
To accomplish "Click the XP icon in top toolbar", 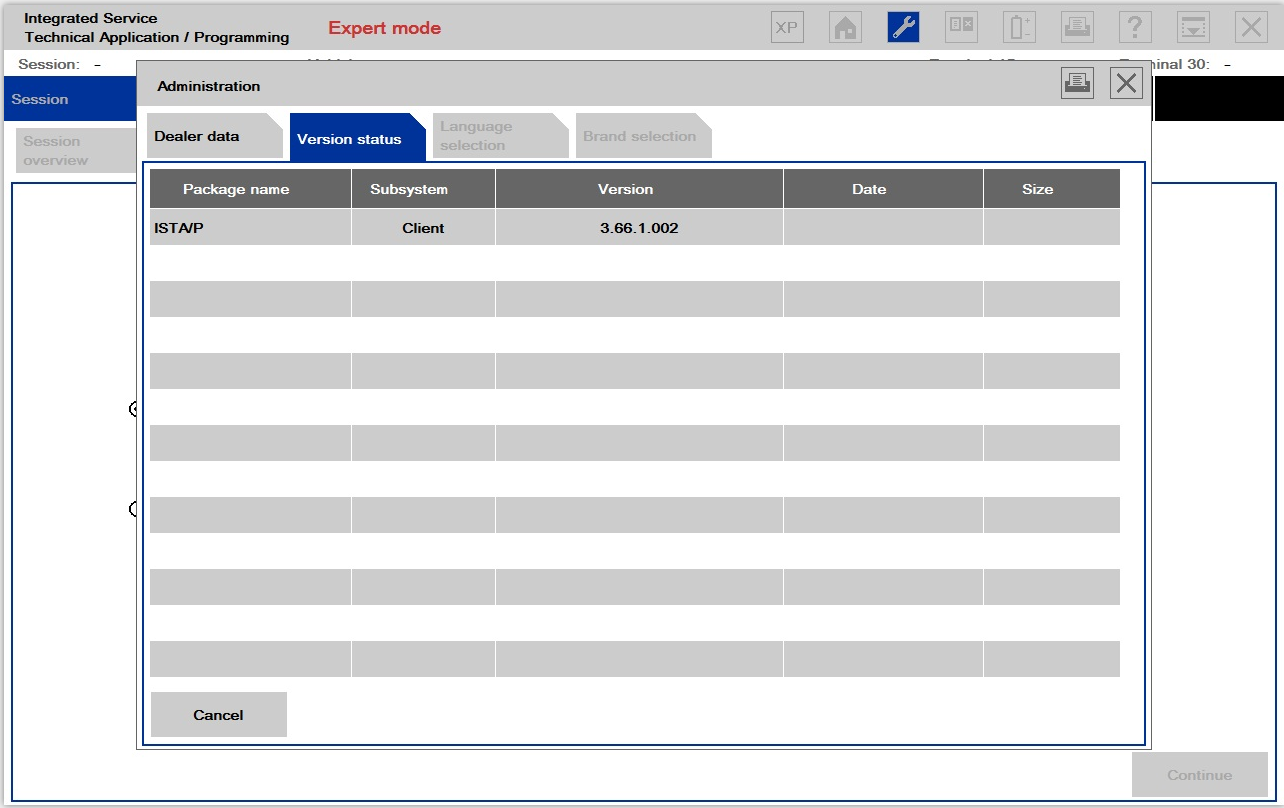I will (788, 27).
